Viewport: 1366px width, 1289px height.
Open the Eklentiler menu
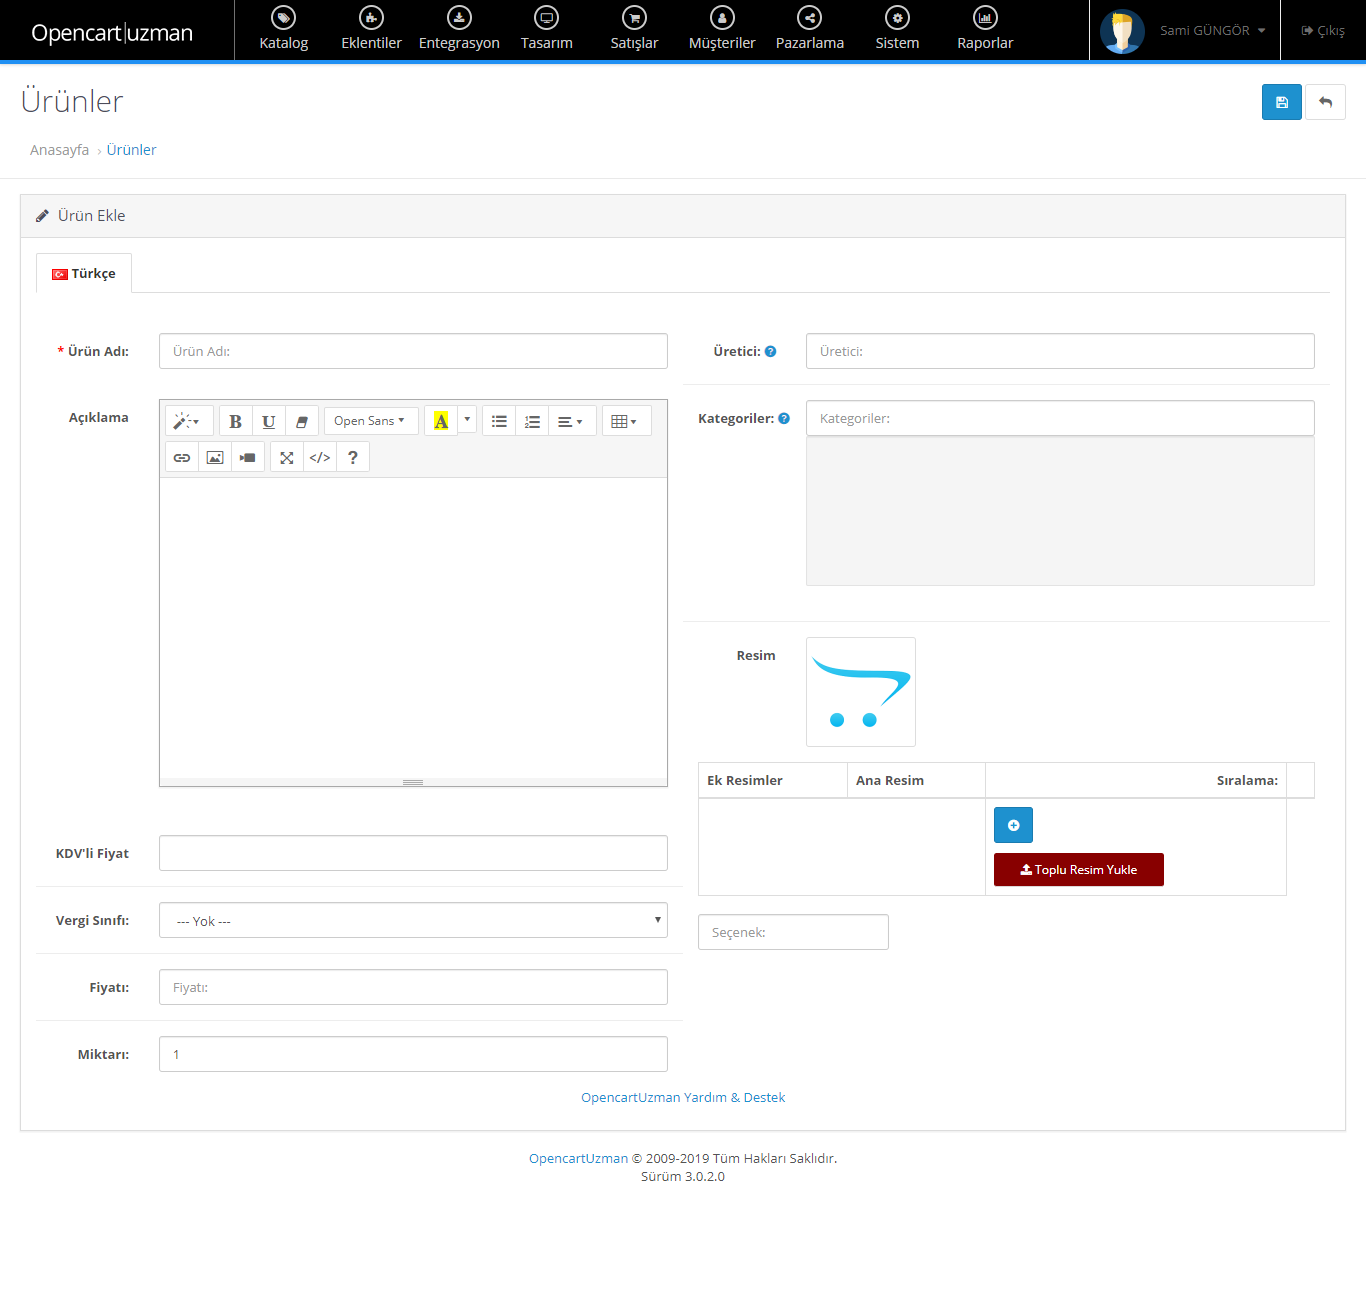pos(371,30)
